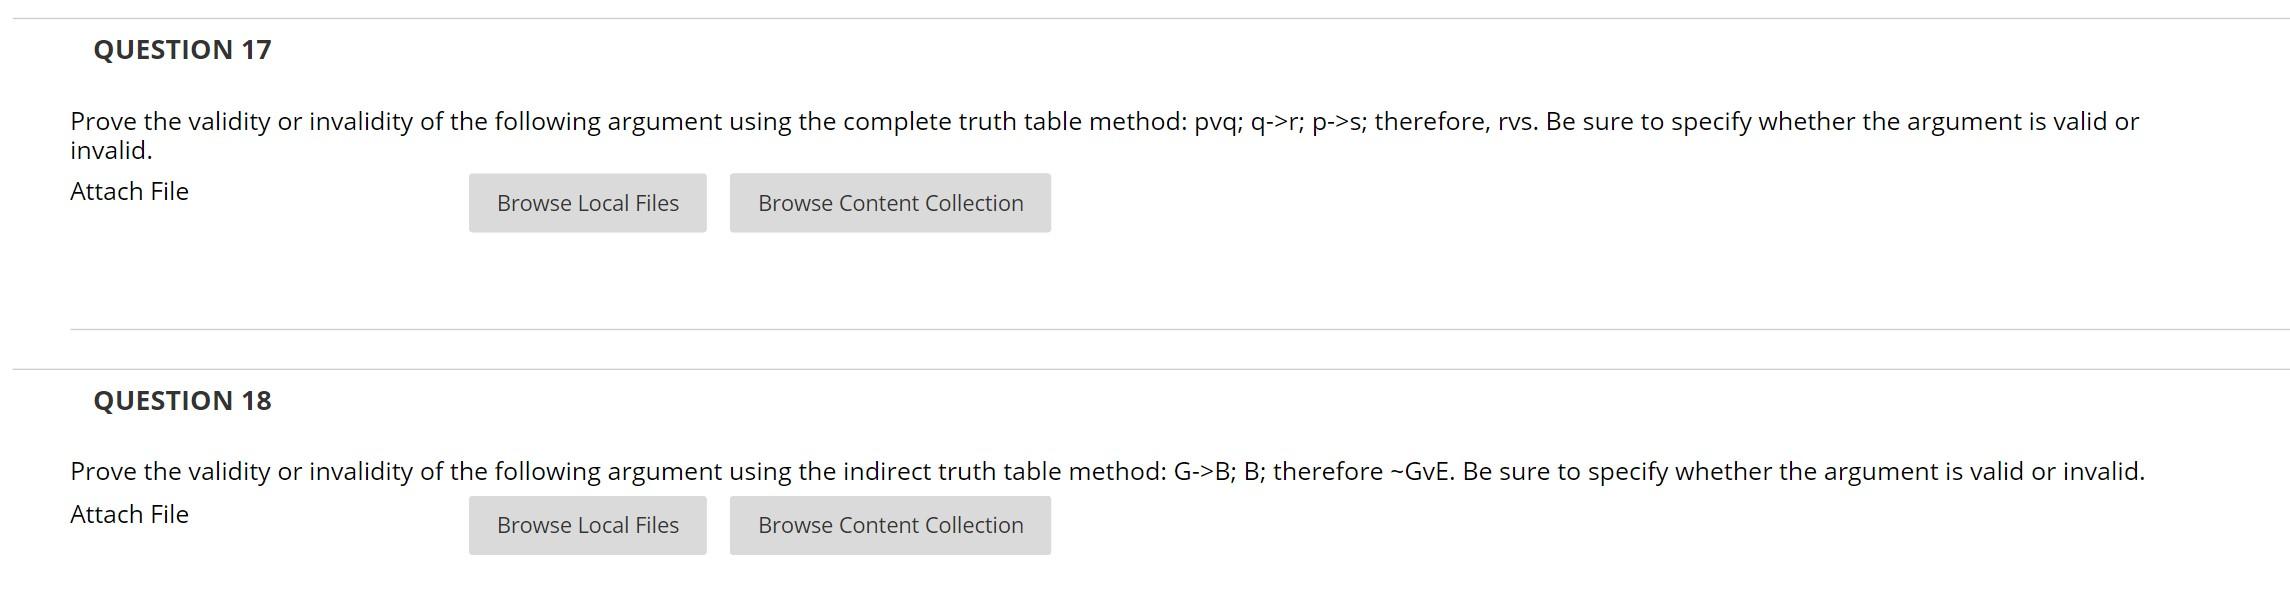Click Browse Local Files under Question 18
The width and height of the screenshot is (2290, 616).
point(586,524)
